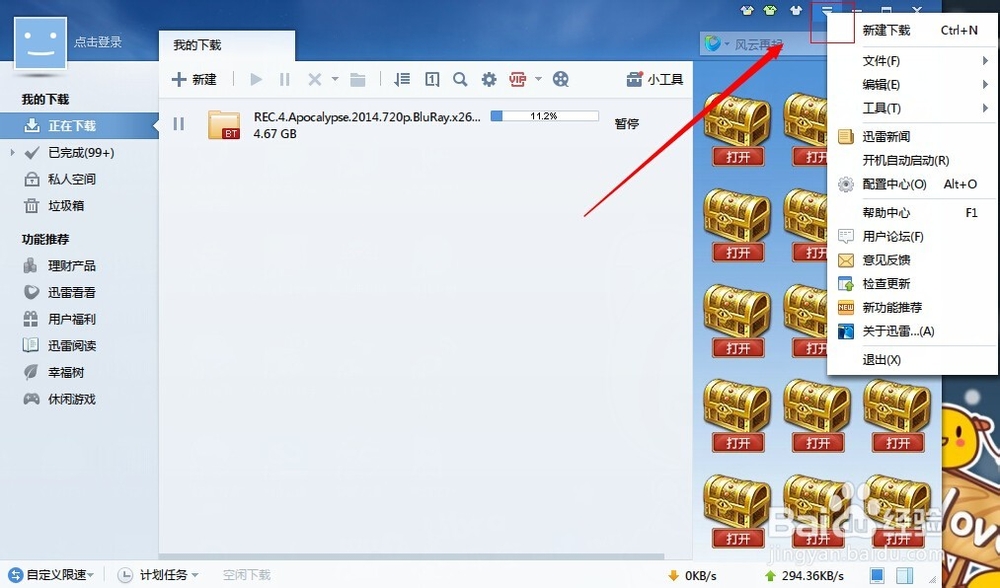
Task: Click the start download play icon
Action: (256, 79)
